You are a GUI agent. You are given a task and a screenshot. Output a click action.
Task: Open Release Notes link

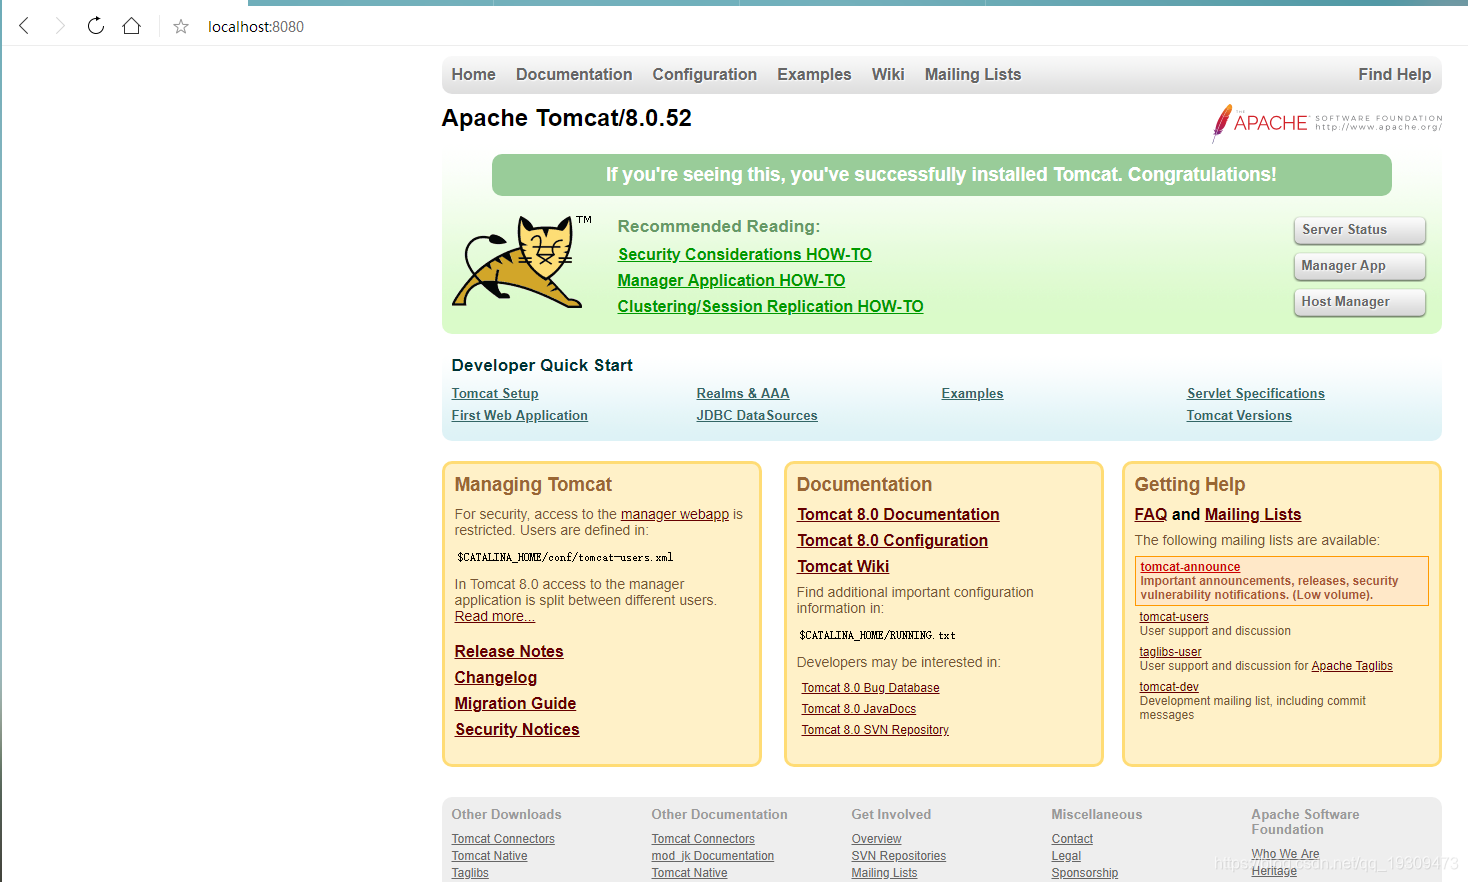tap(509, 652)
